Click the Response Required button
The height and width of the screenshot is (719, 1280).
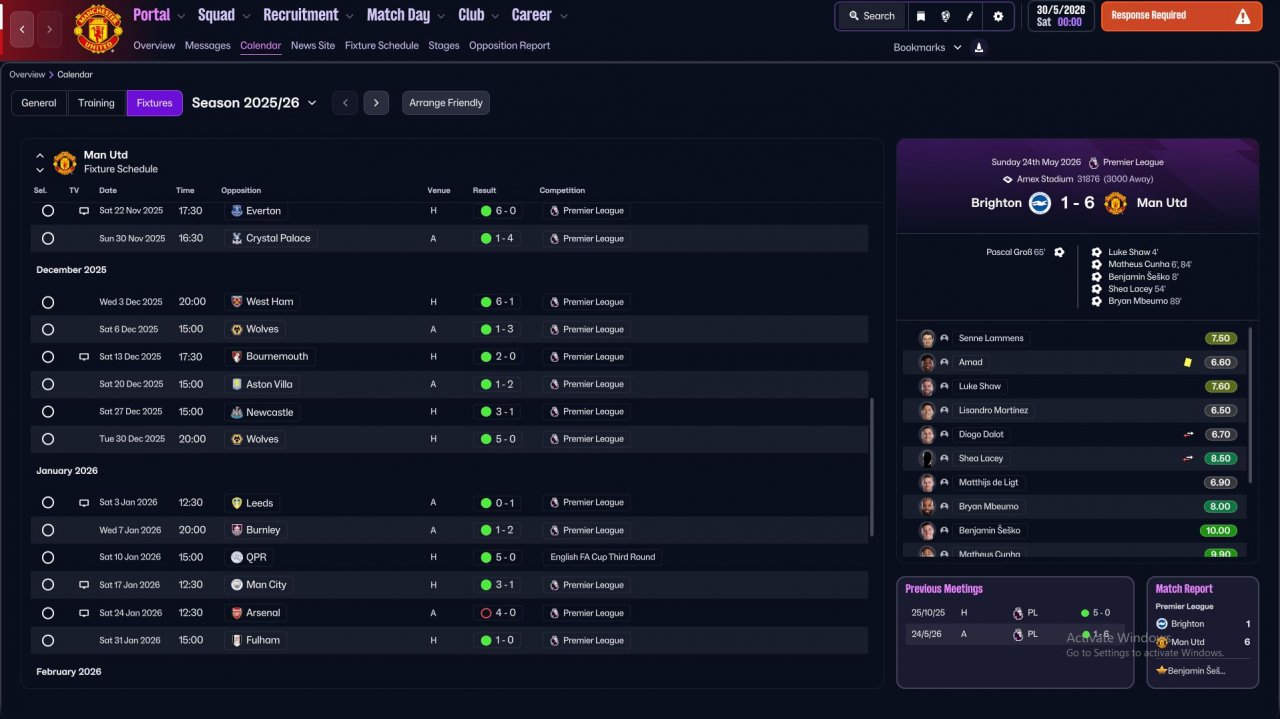pos(1181,16)
